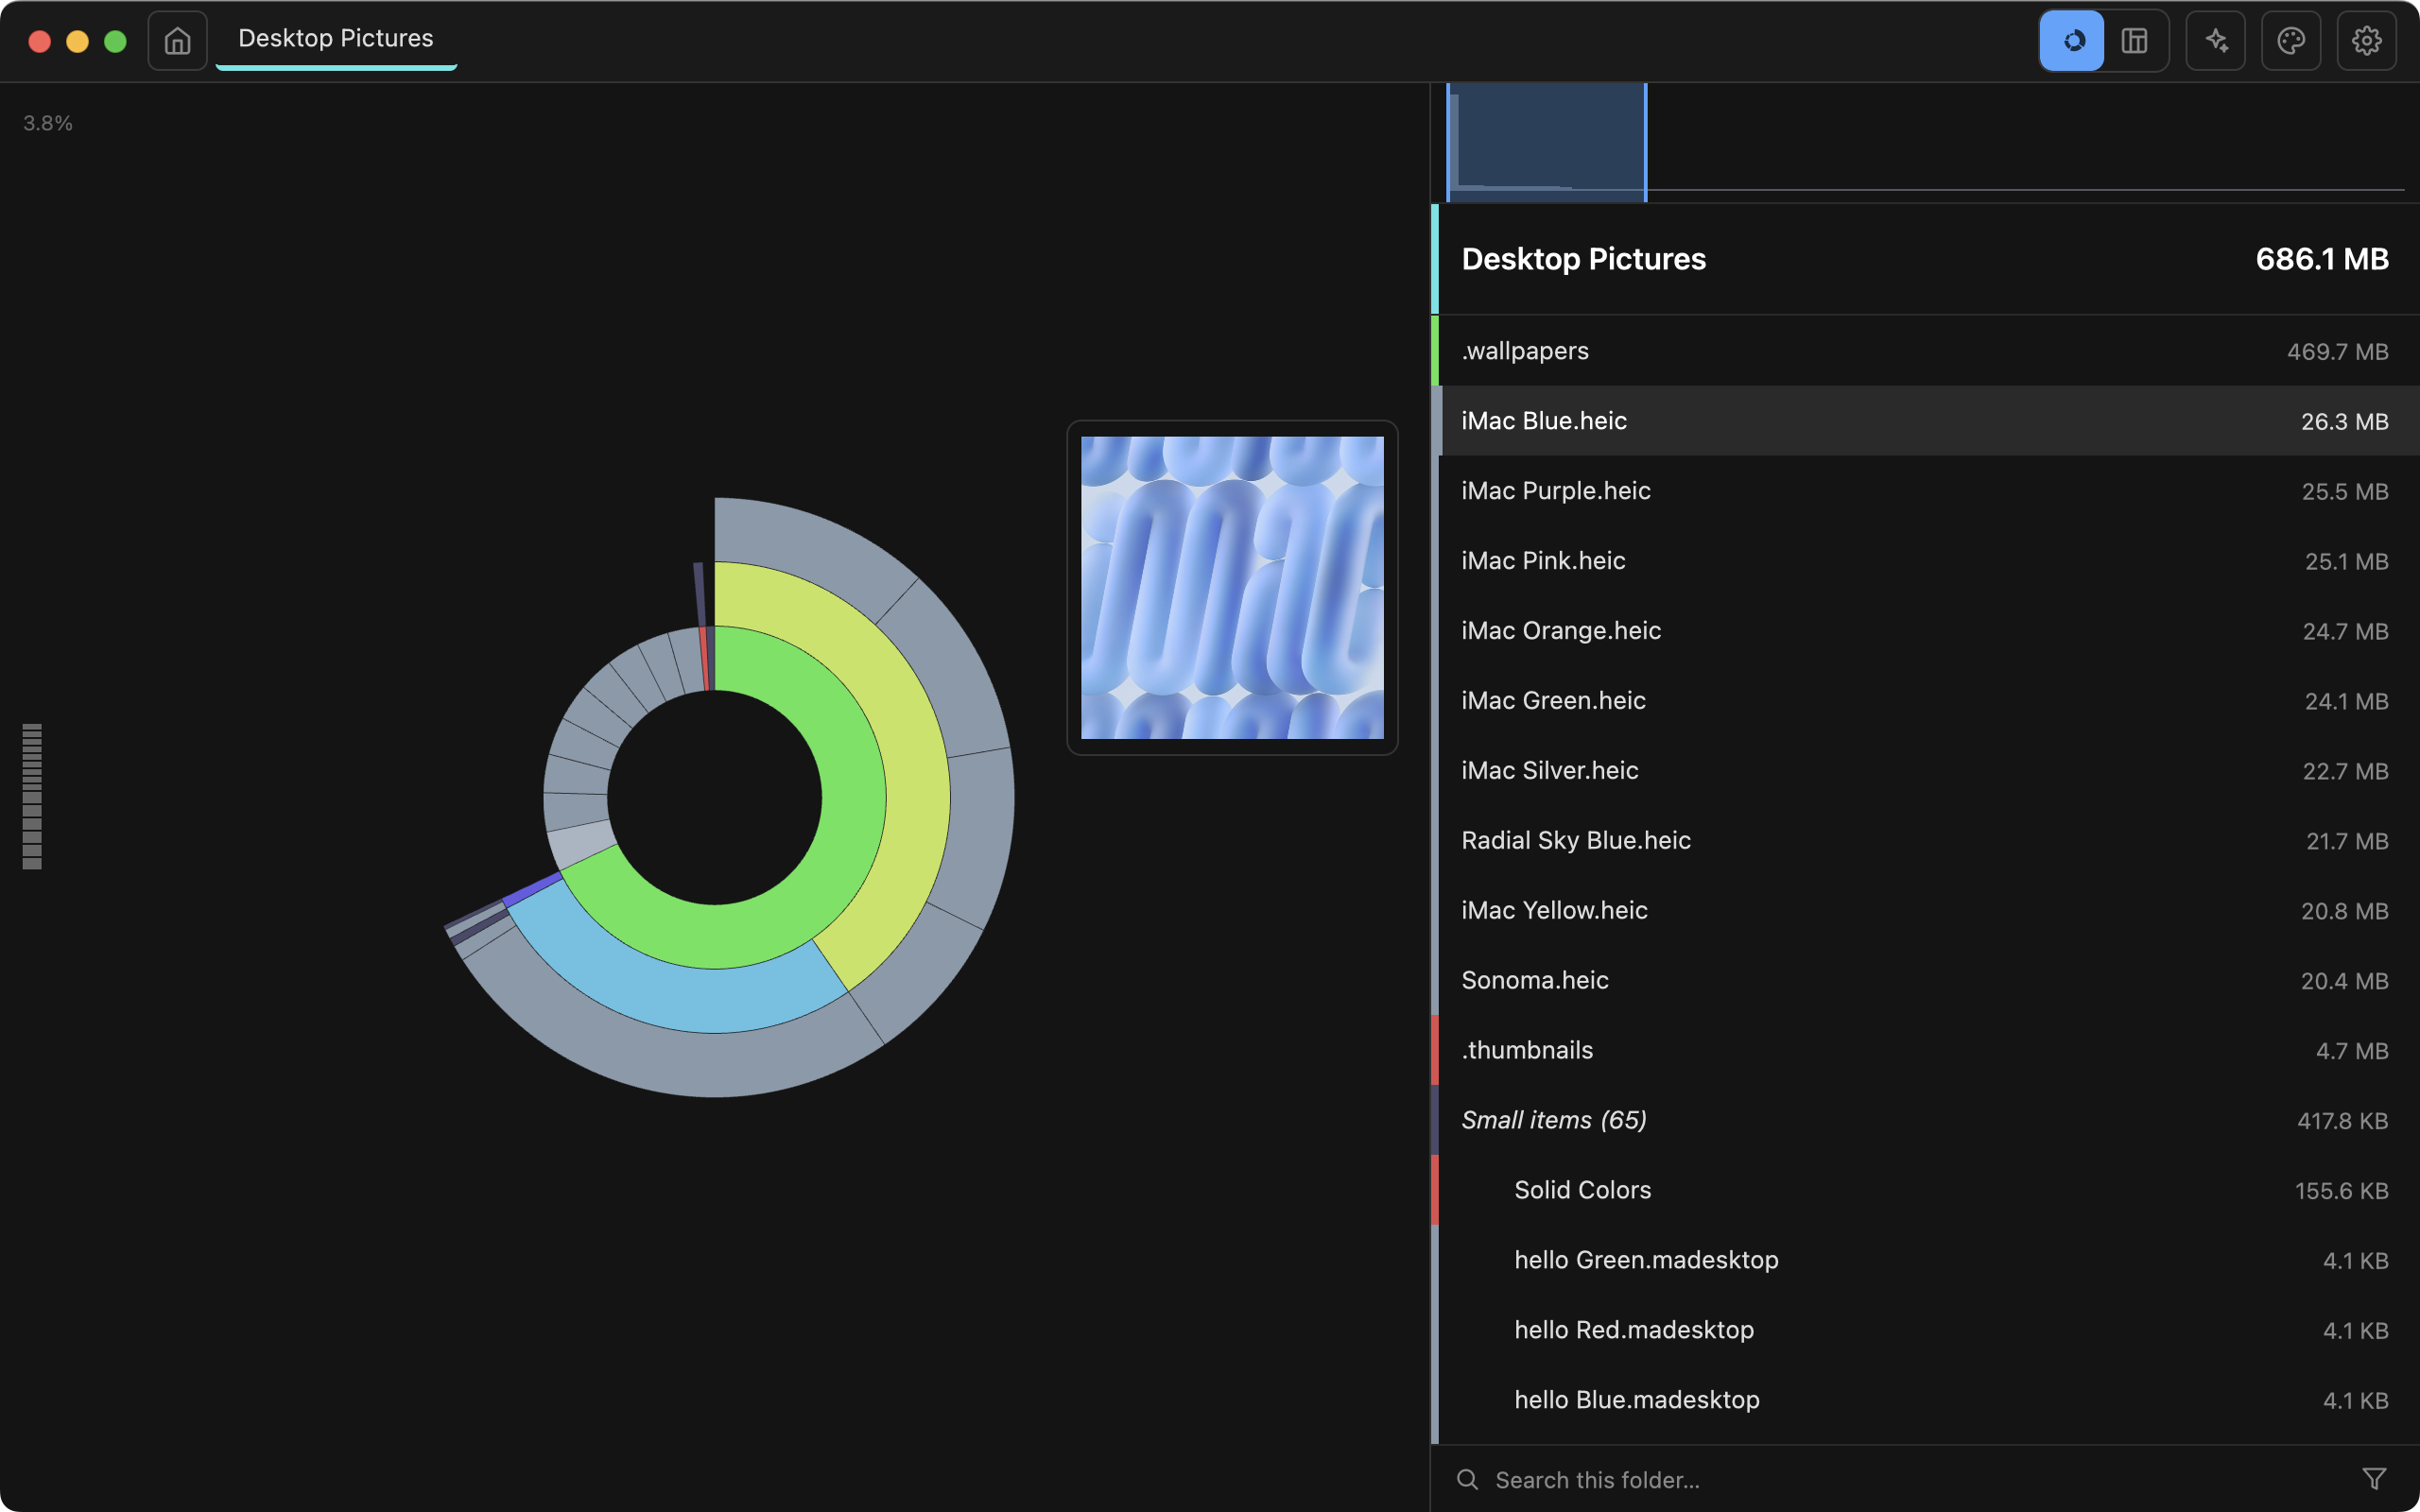Select iMac Green.heic in the list
The image size is (2420, 1512).
pyautogui.click(x=1925, y=701)
